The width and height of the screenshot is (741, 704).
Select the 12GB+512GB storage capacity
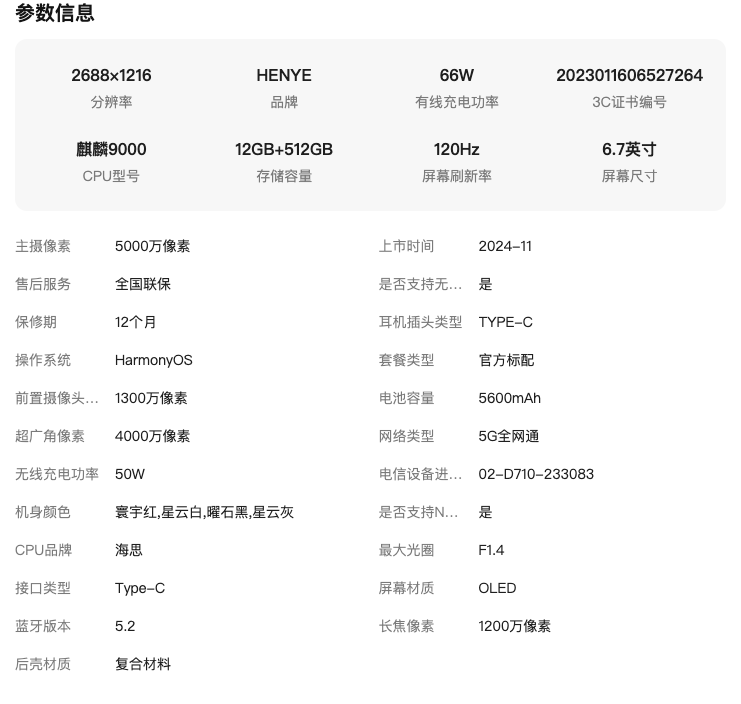284,149
